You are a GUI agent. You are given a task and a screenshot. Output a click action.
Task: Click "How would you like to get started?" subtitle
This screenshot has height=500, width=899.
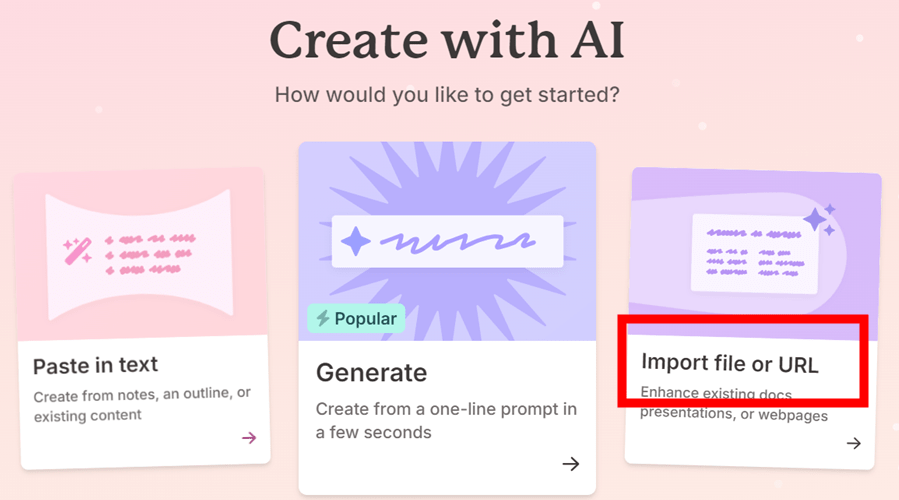tap(447, 96)
